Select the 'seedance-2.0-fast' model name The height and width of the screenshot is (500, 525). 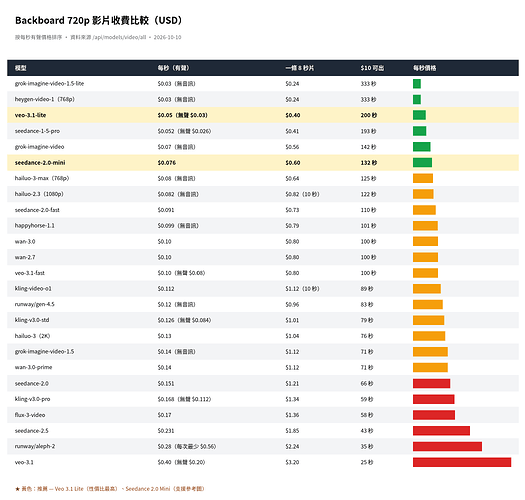click(x=37, y=210)
